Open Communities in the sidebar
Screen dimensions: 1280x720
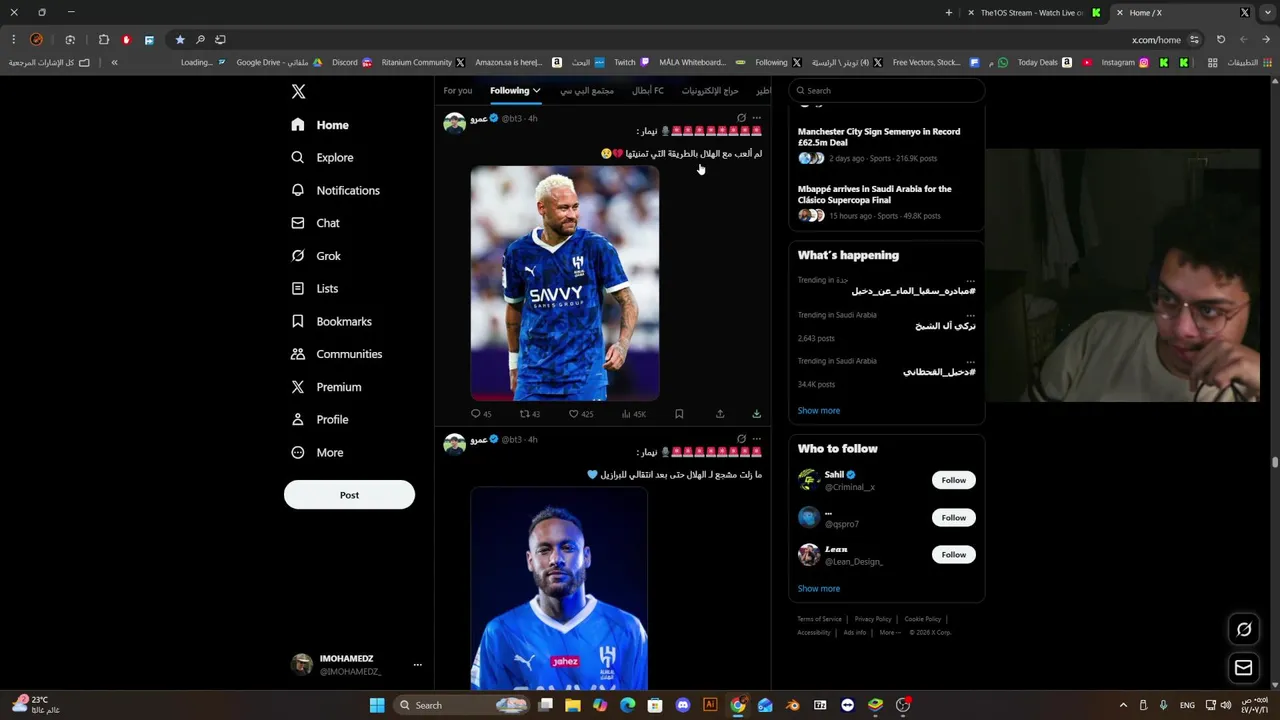pos(336,354)
